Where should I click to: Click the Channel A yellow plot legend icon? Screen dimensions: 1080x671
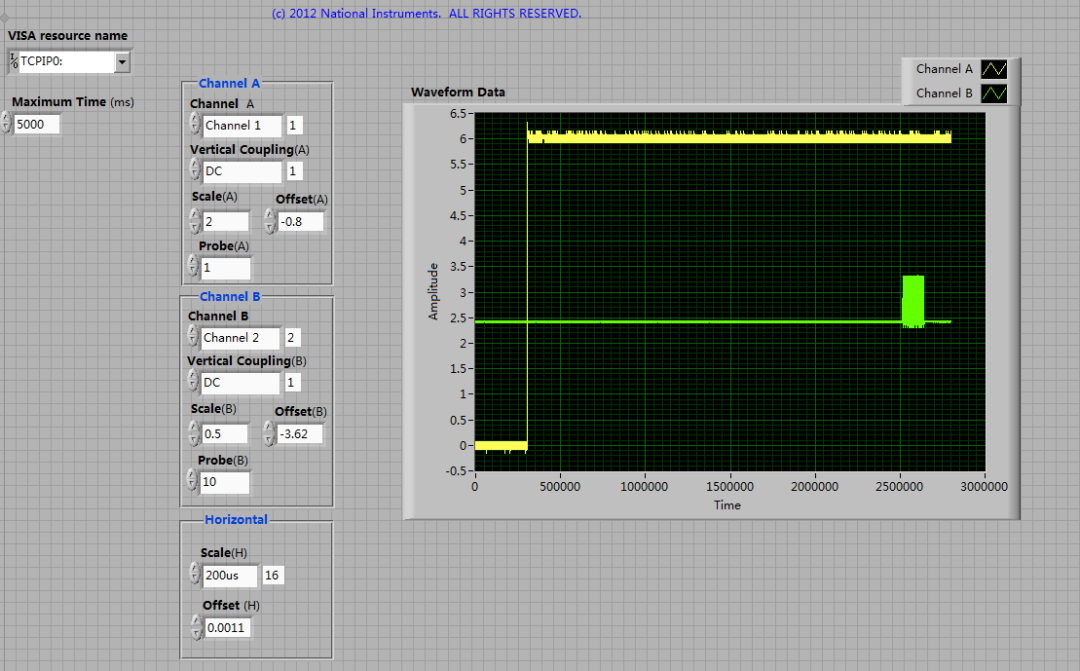(x=994, y=69)
